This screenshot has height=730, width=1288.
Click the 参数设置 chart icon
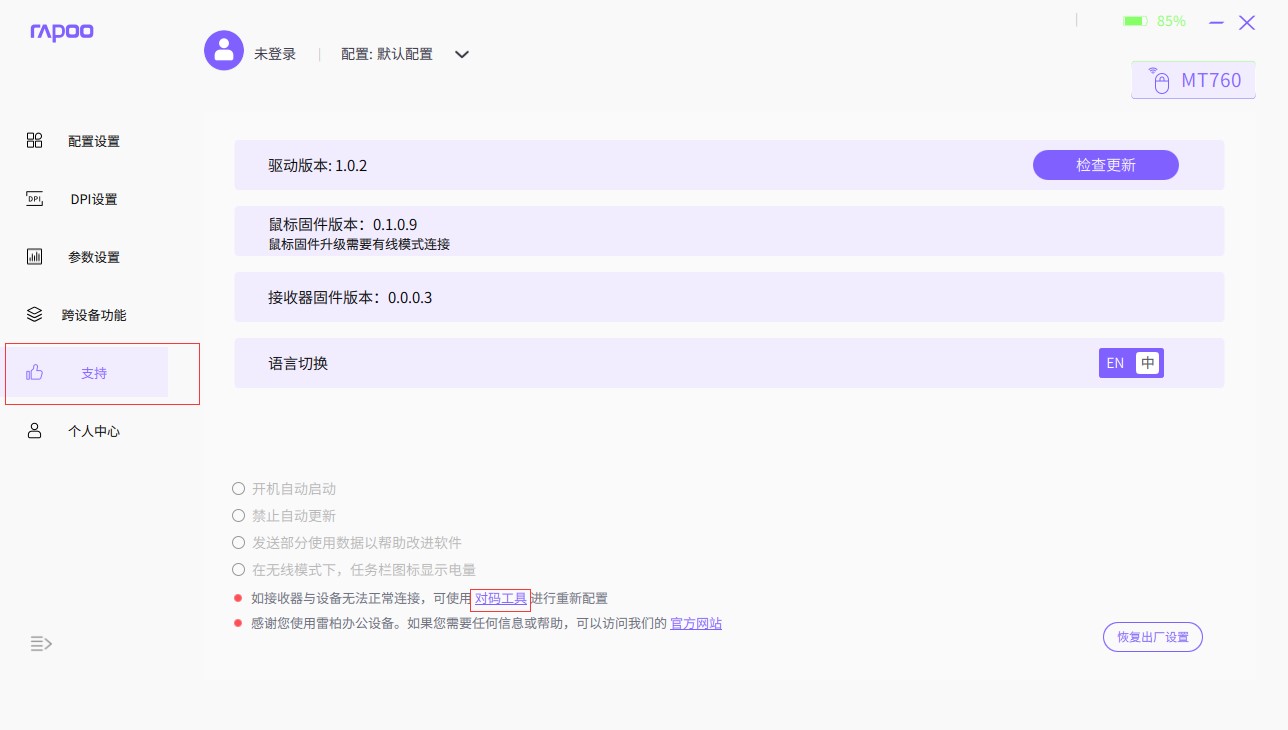[34, 257]
